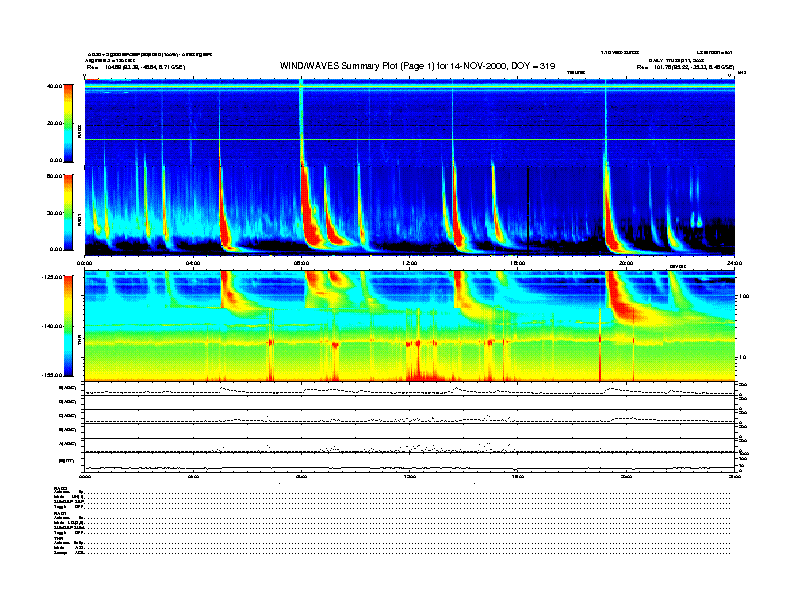Click the bottom magnetic field line plot panel
The height and width of the screenshot is (612, 792).
[x=410, y=462]
